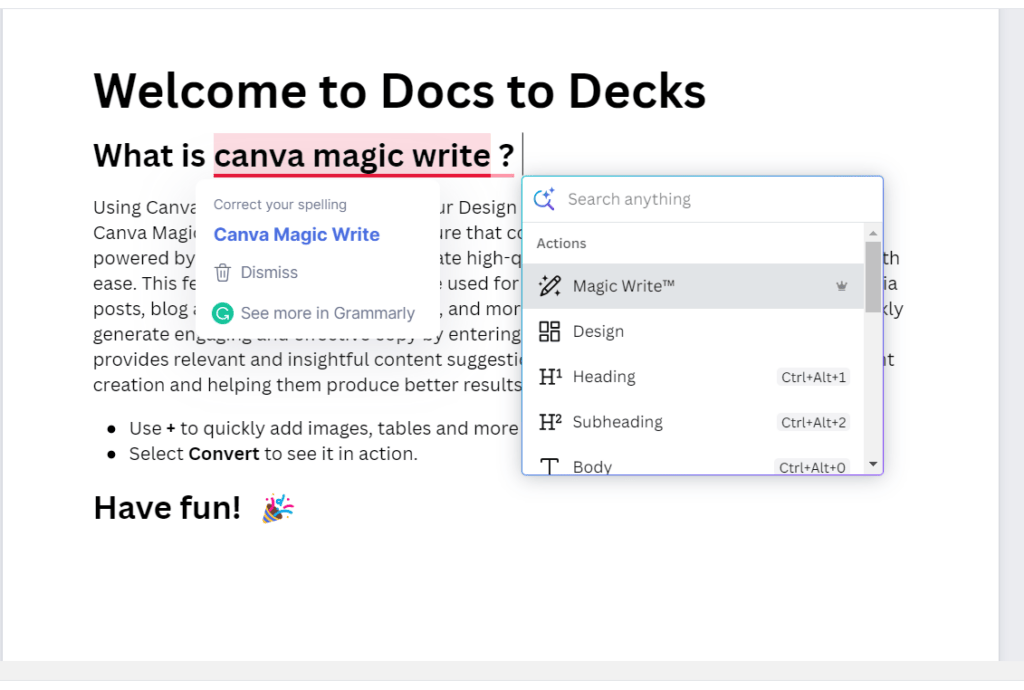The height and width of the screenshot is (690, 1024).
Task: Click the green Grammarly logo icon
Action: click(x=223, y=313)
